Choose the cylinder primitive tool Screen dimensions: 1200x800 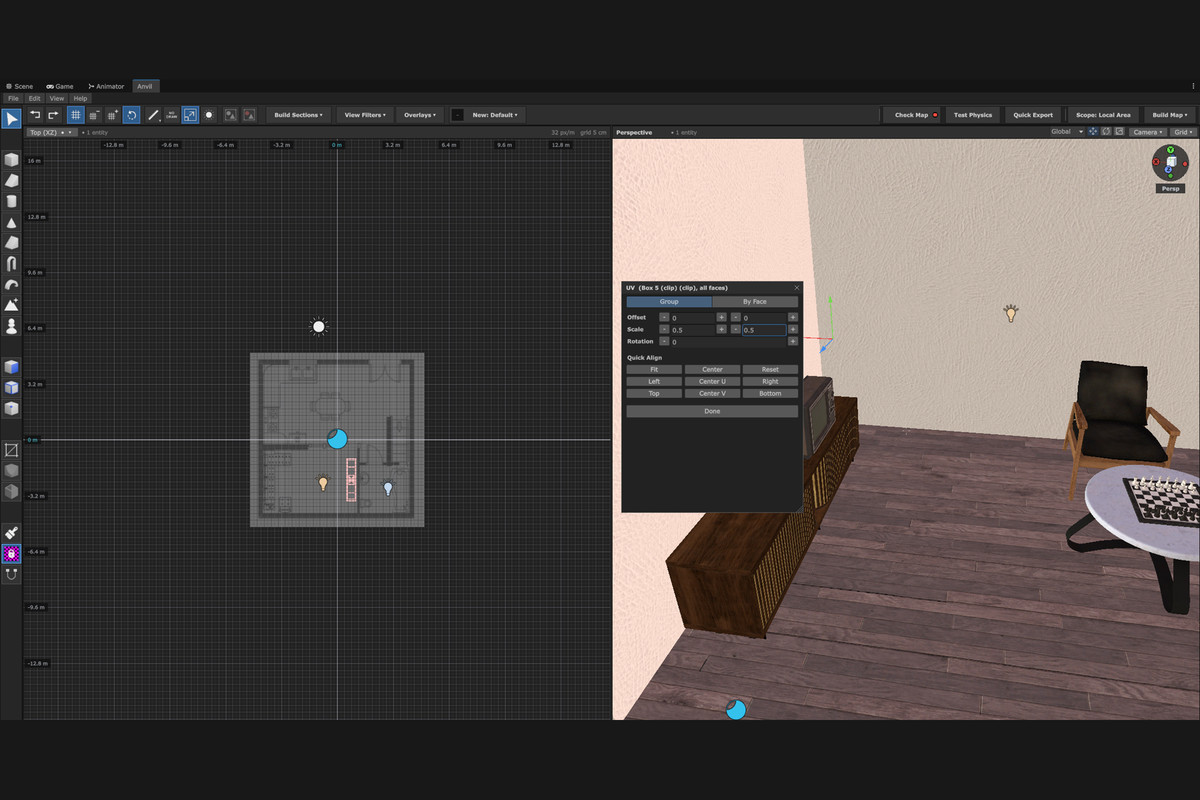tap(11, 201)
